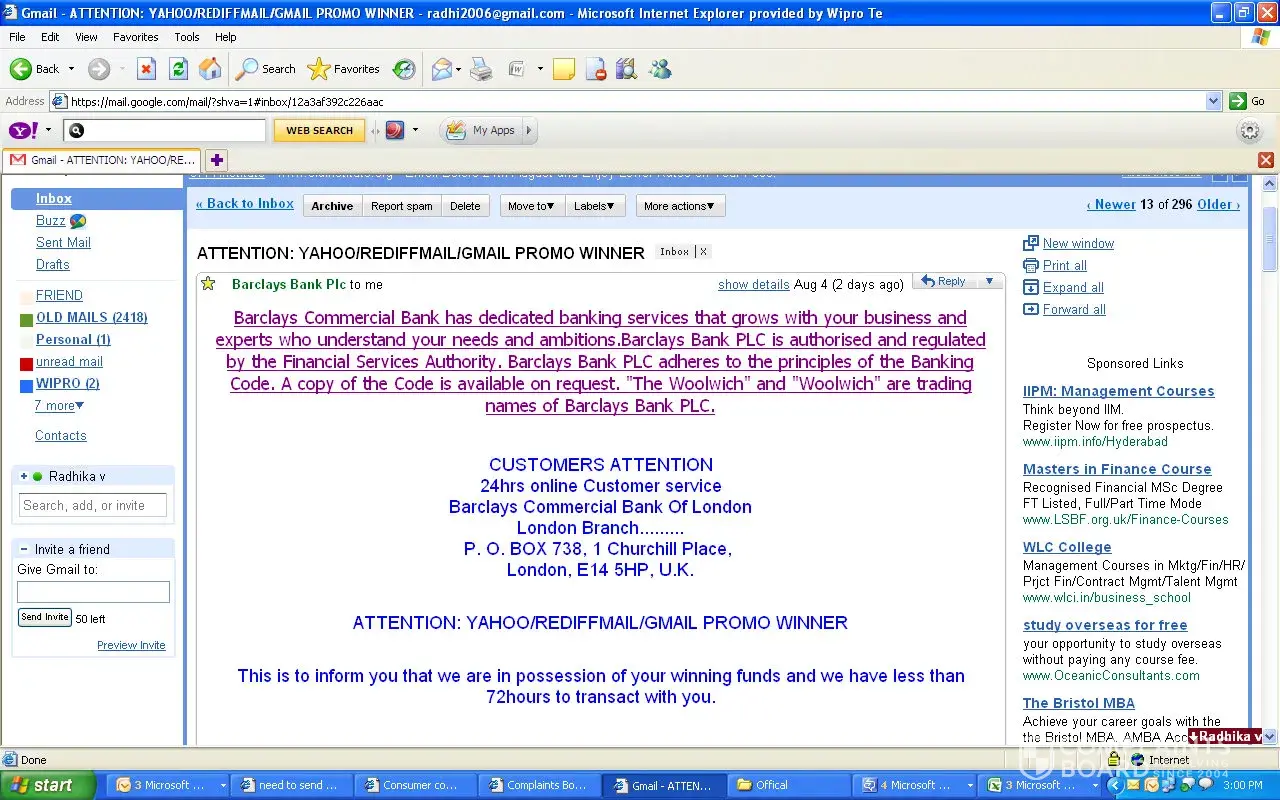The image size is (1280, 800).
Task: Click the Buzz speech bubble icon
Action: [78, 221]
